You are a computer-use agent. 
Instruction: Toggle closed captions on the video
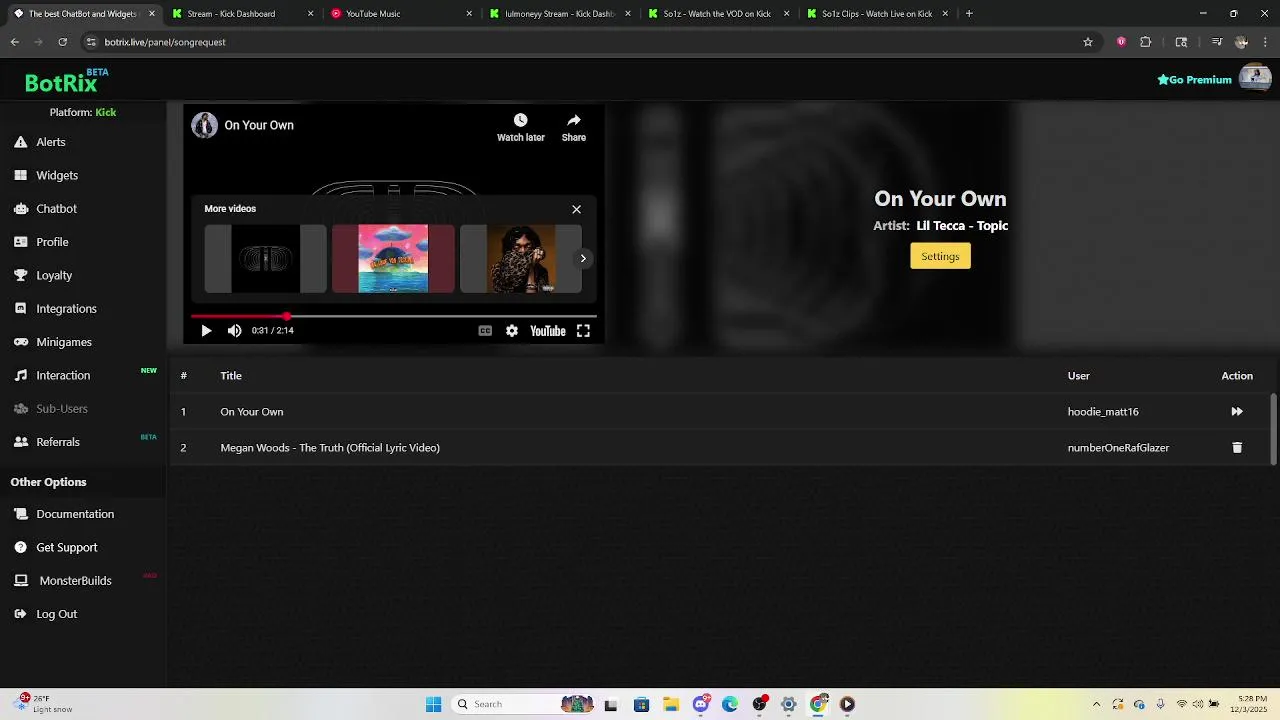[485, 331]
